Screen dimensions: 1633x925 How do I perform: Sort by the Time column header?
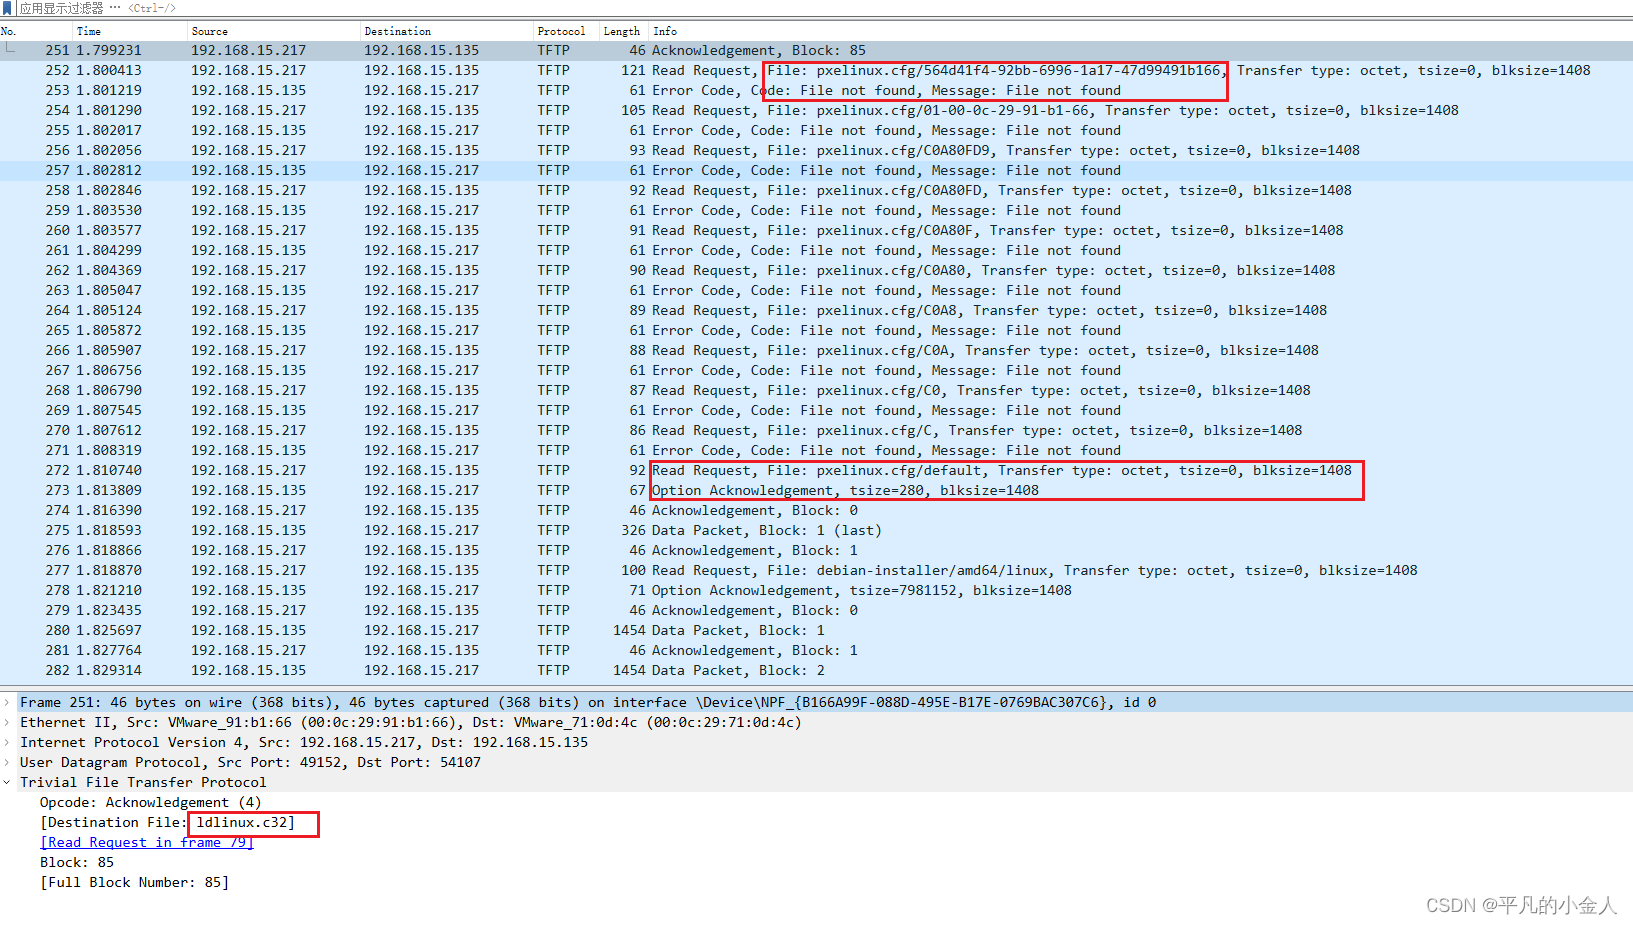click(x=130, y=31)
